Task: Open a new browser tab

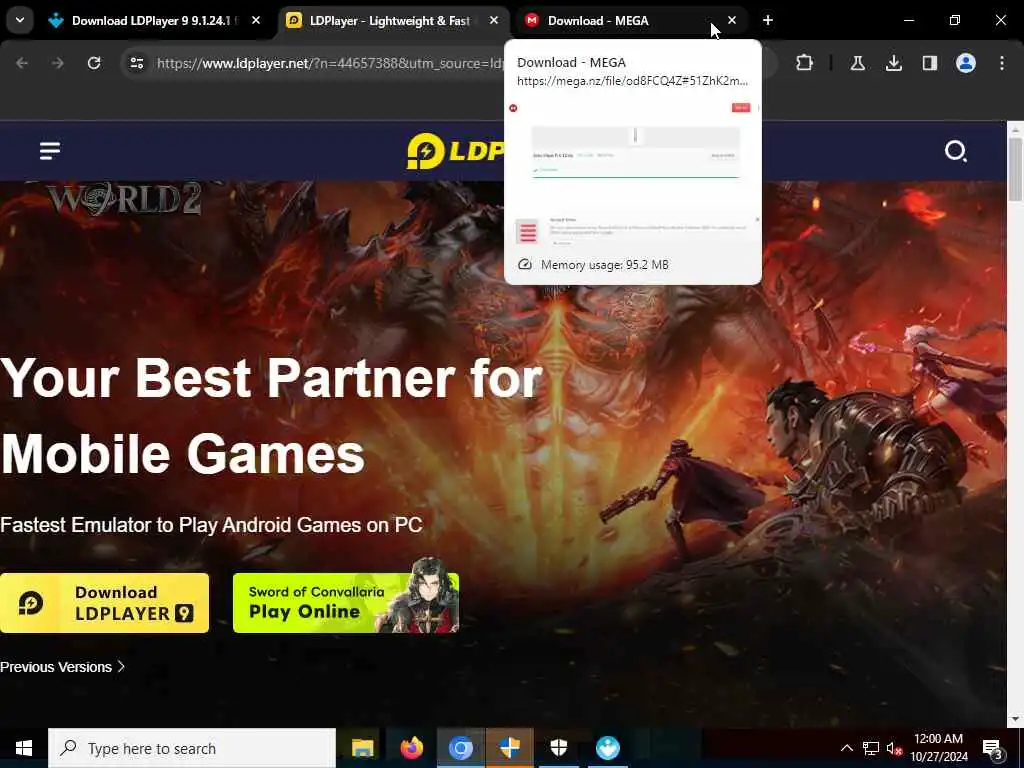Action: point(768,20)
